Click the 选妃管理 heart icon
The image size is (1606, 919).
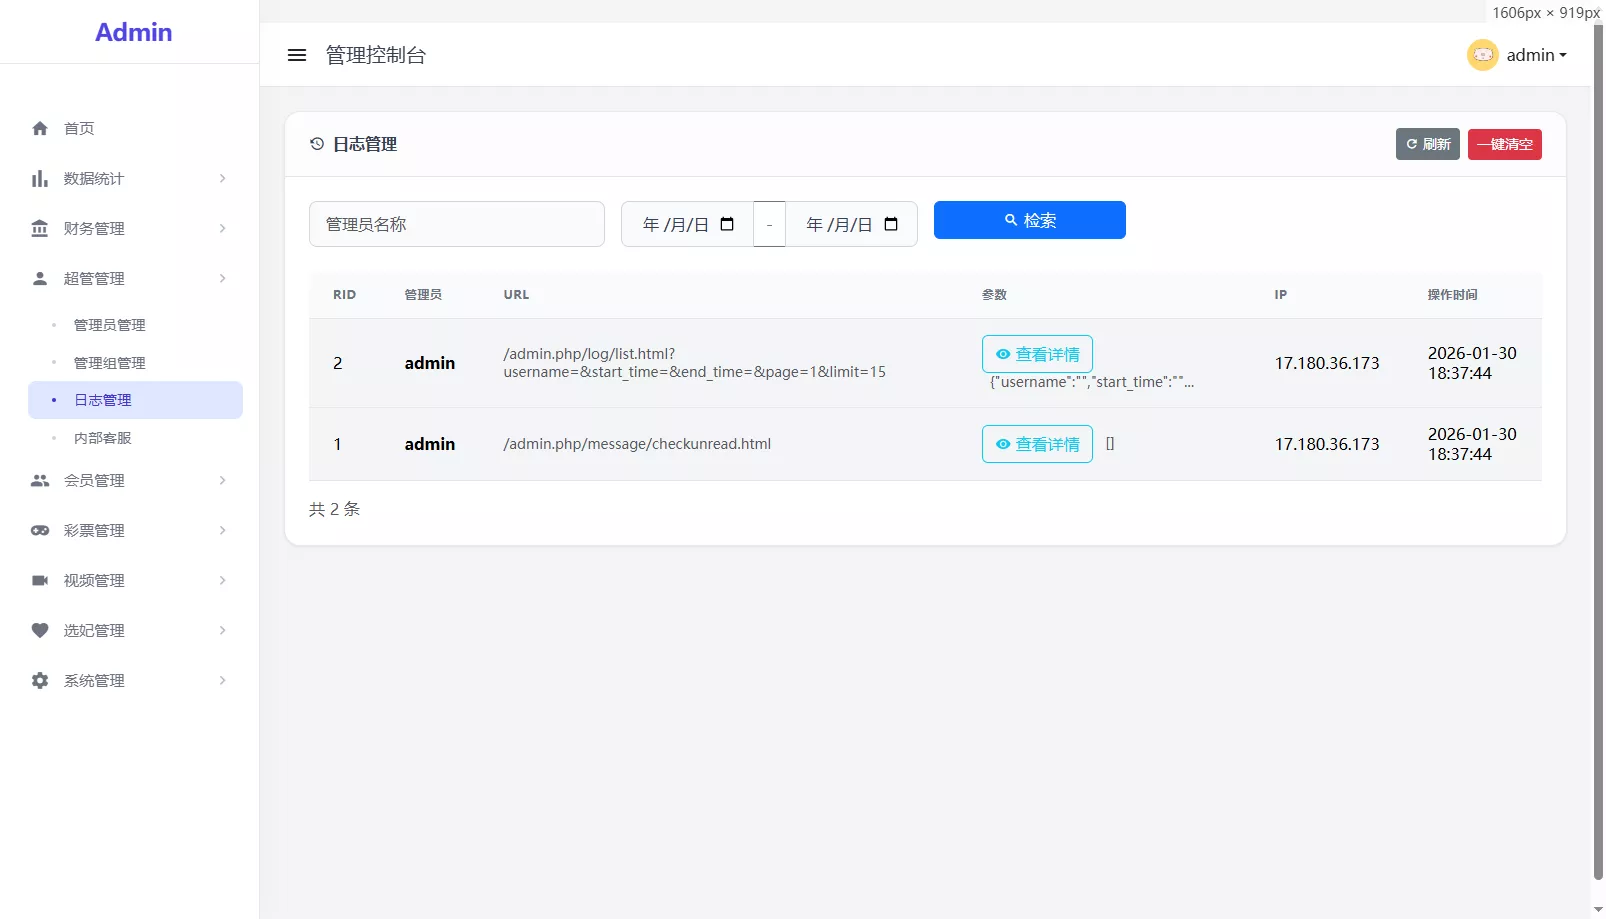40,630
